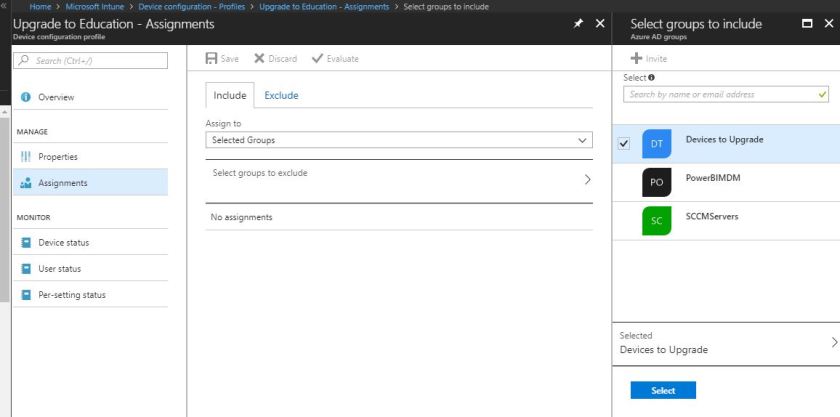Click the User status icon

click(x=26, y=269)
